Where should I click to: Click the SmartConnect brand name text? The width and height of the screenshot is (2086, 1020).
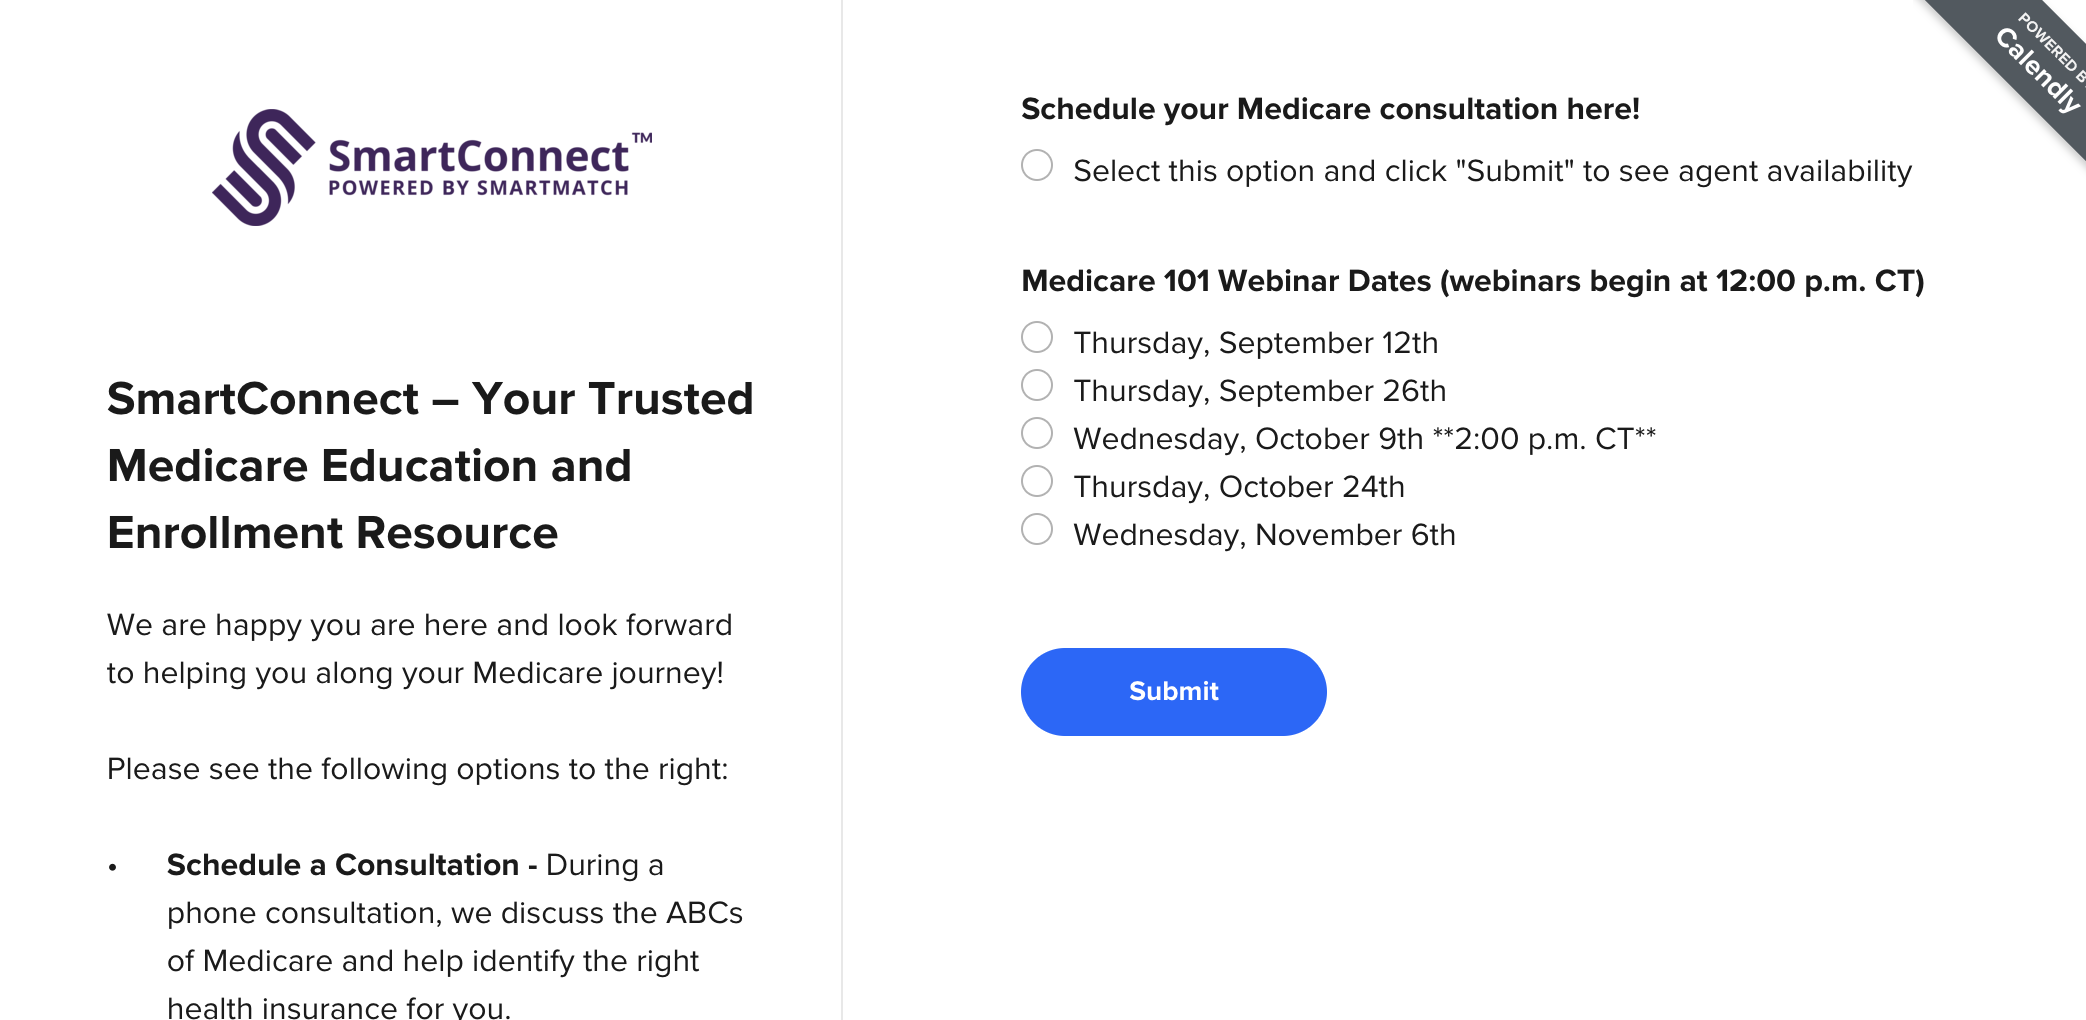coord(478,156)
